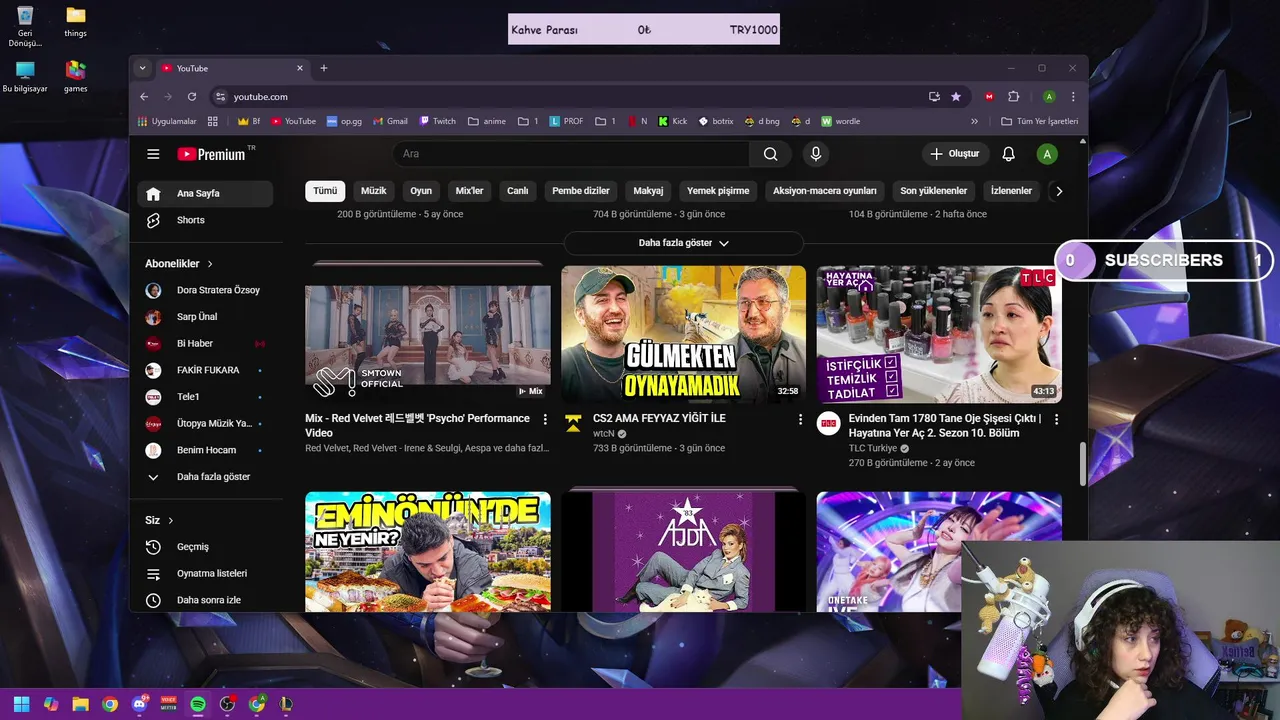
Task: Open Discord from the taskbar
Action: pos(139,704)
